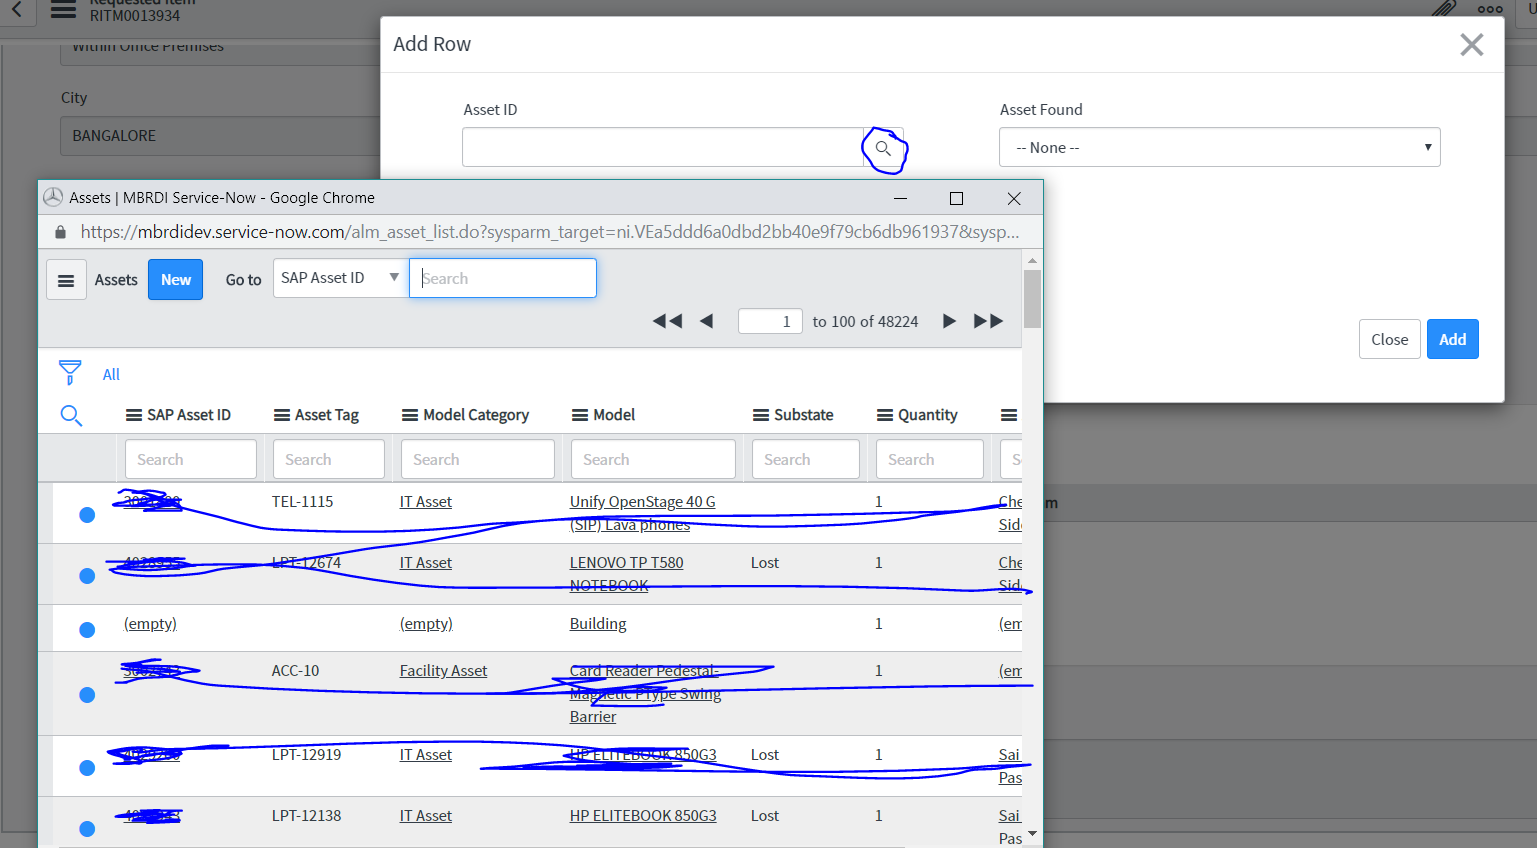Viewport: 1537px width, 848px height.
Task: Click the Close button in Add Row
Action: pyautogui.click(x=1389, y=339)
